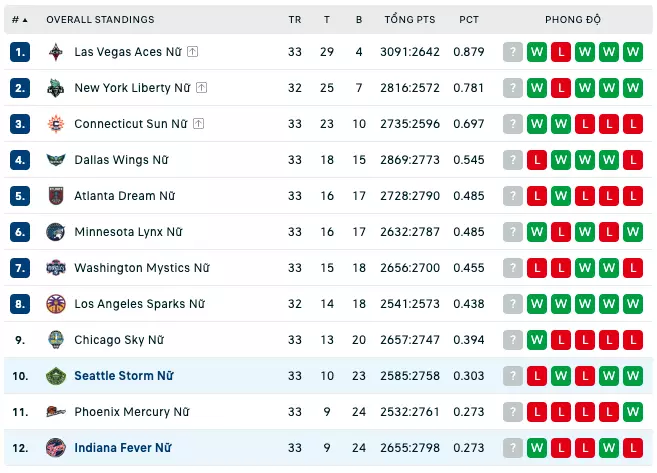657x473 pixels.
Task: Click the Las Vegas Aces team logo
Action: point(56,52)
